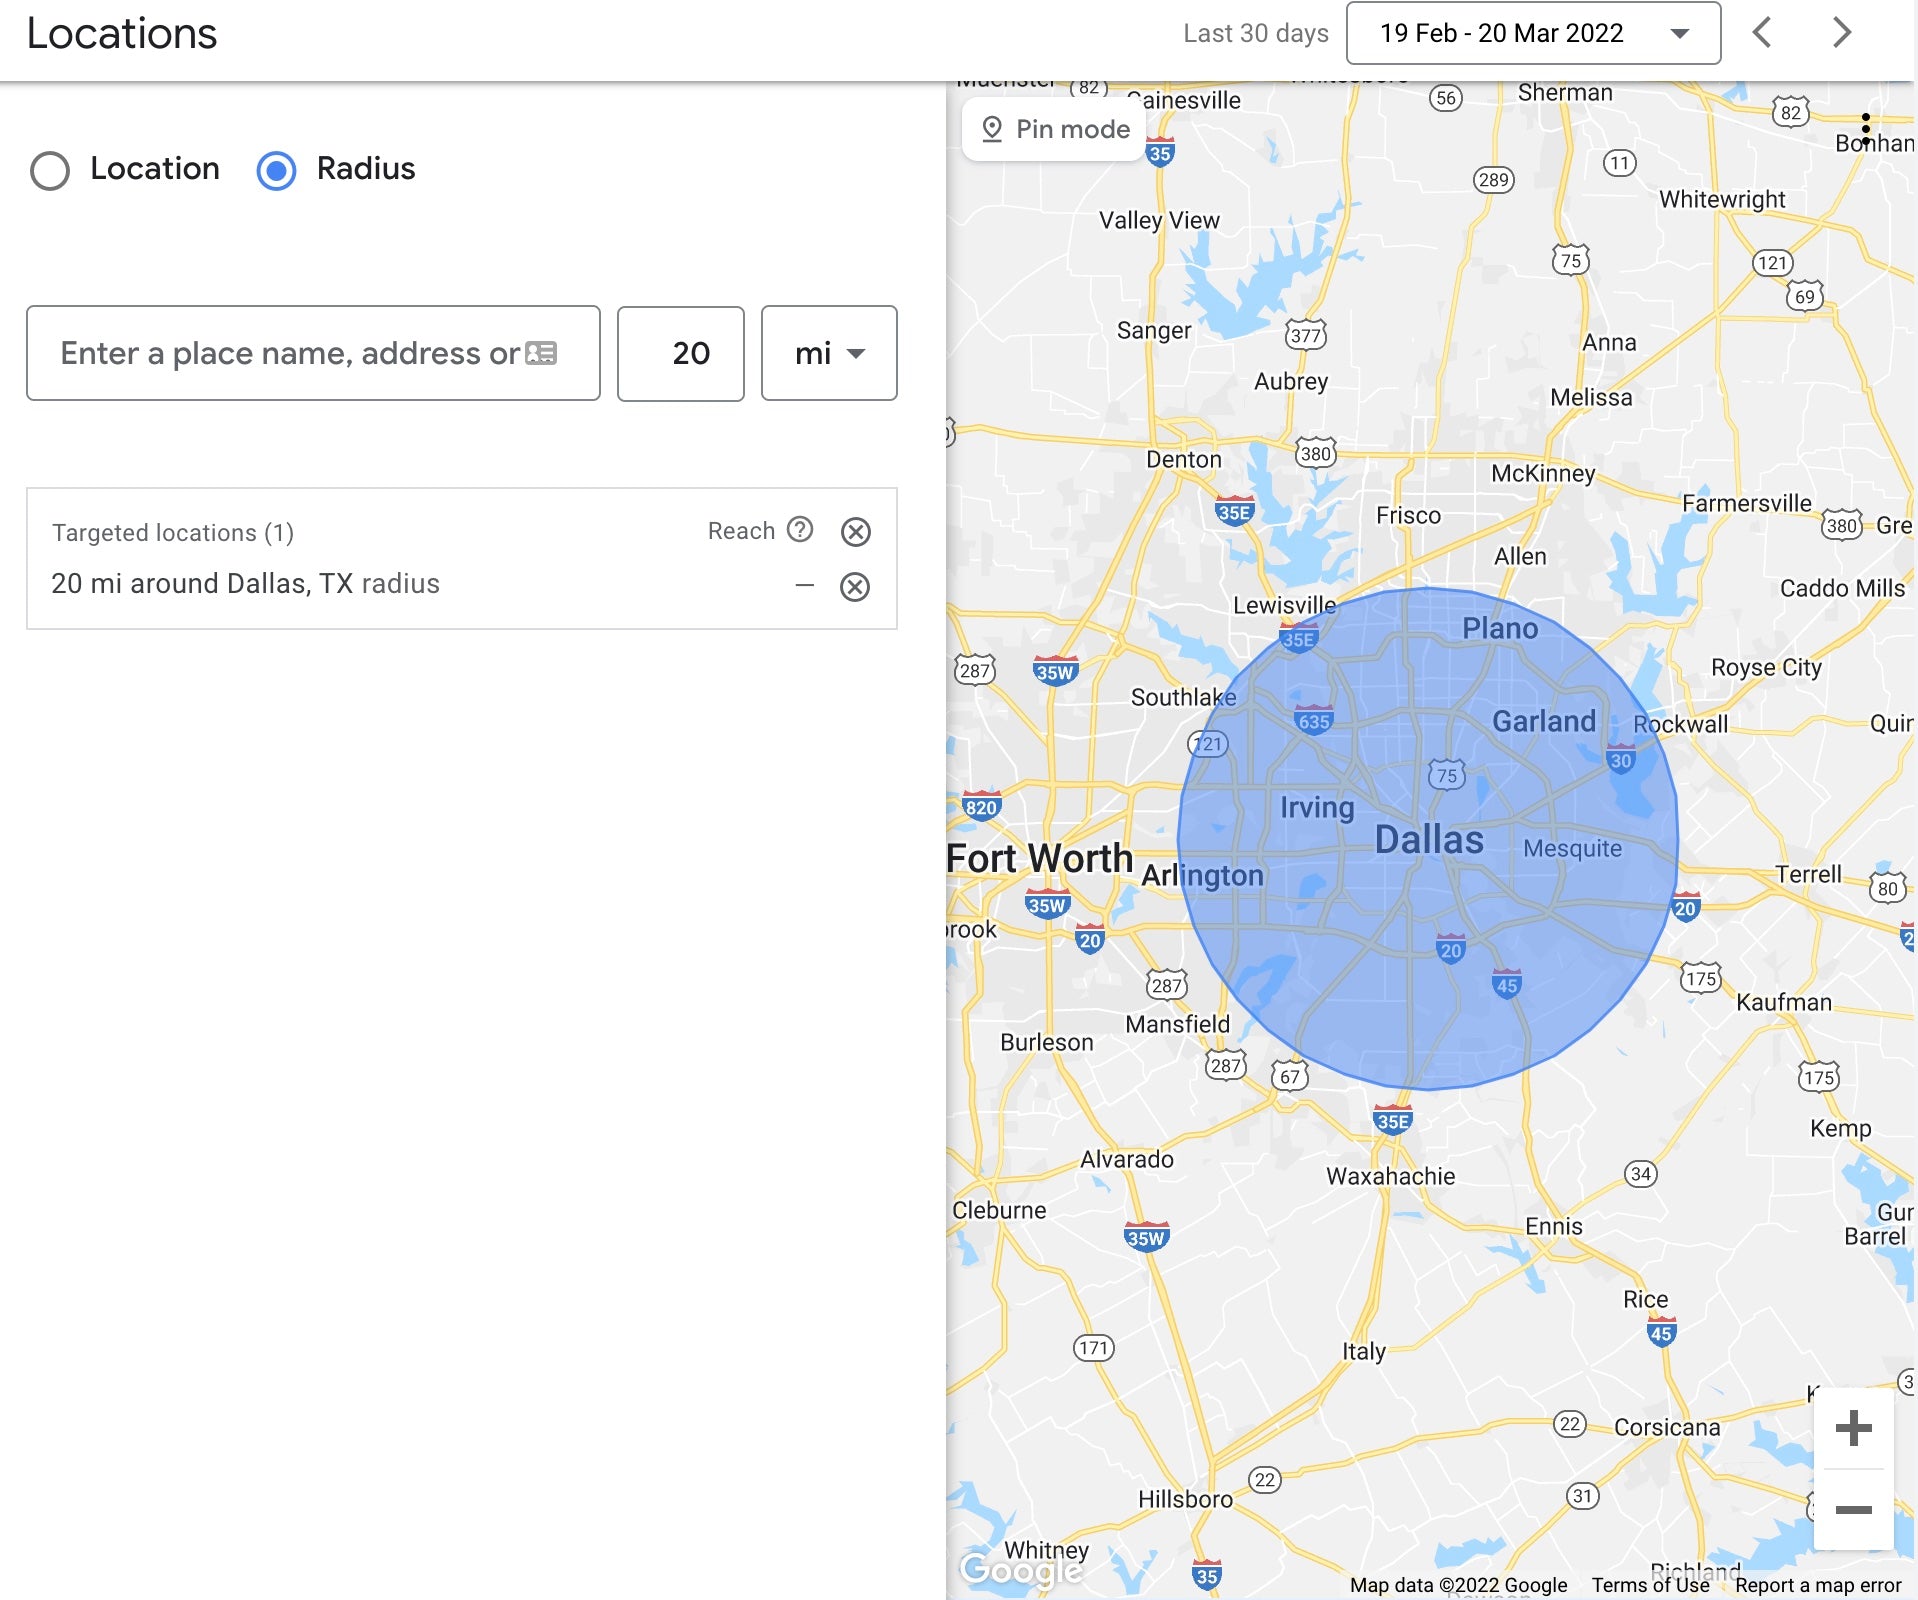The height and width of the screenshot is (1600, 1918).
Task: Clear all targeted locations with the X icon
Action: 855,532
